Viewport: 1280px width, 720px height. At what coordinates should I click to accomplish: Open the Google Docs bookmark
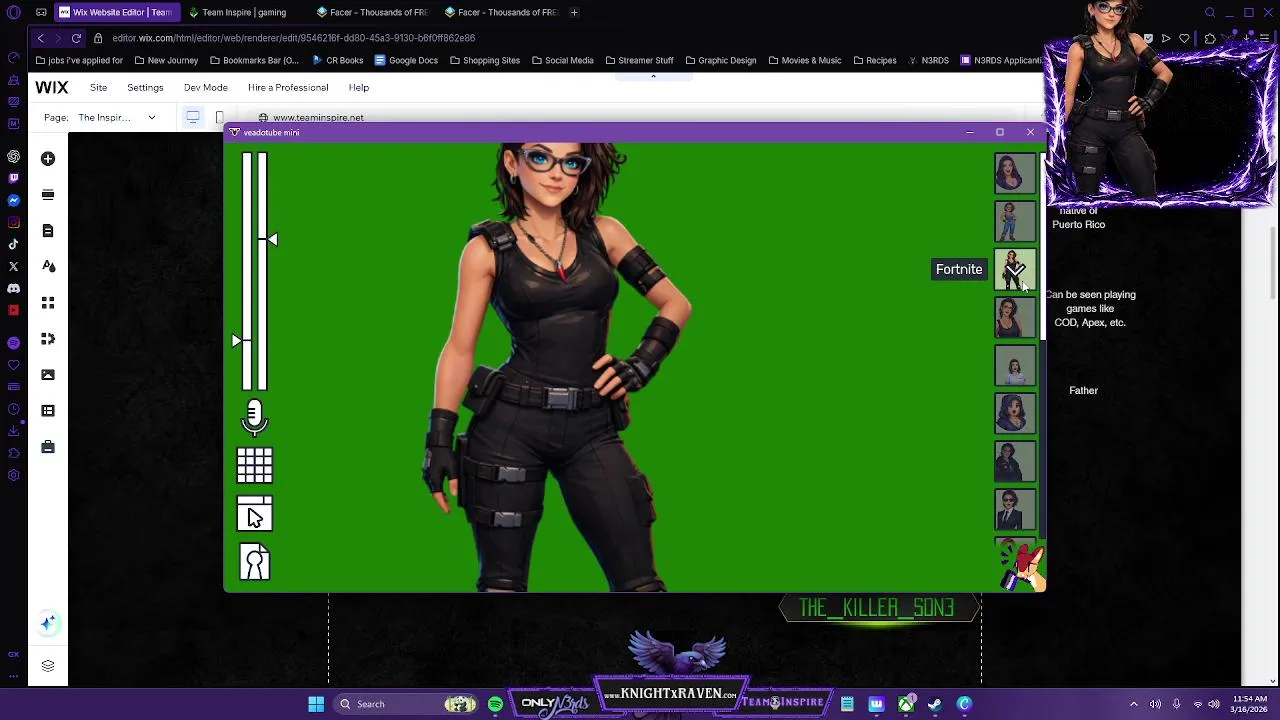406,60
